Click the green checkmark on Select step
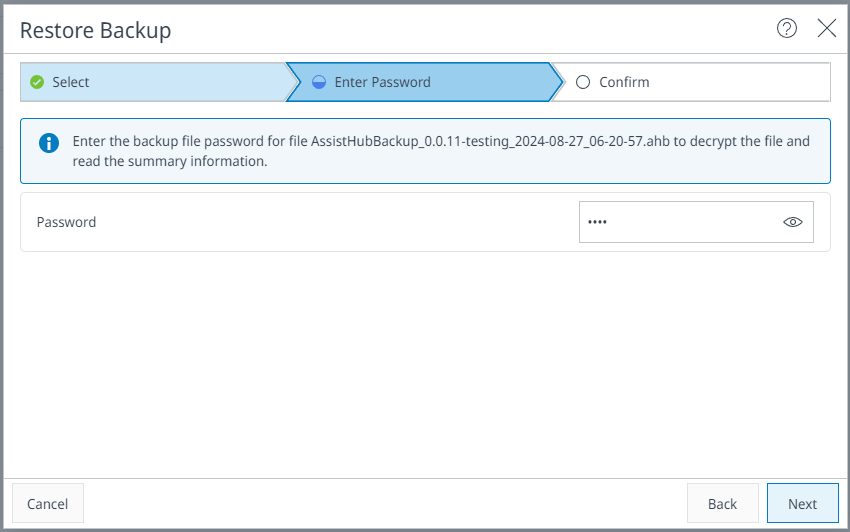 point(37,82)
